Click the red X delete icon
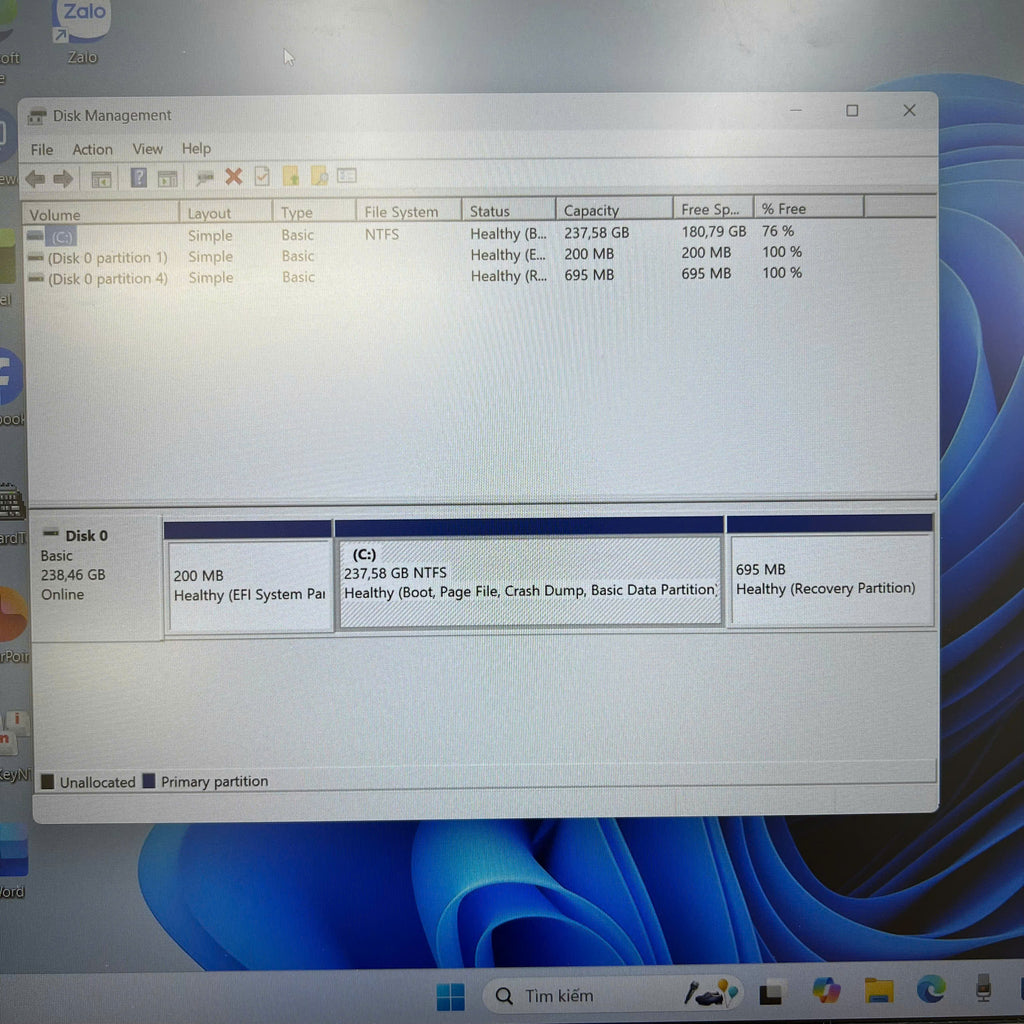 tap(234, 177)
